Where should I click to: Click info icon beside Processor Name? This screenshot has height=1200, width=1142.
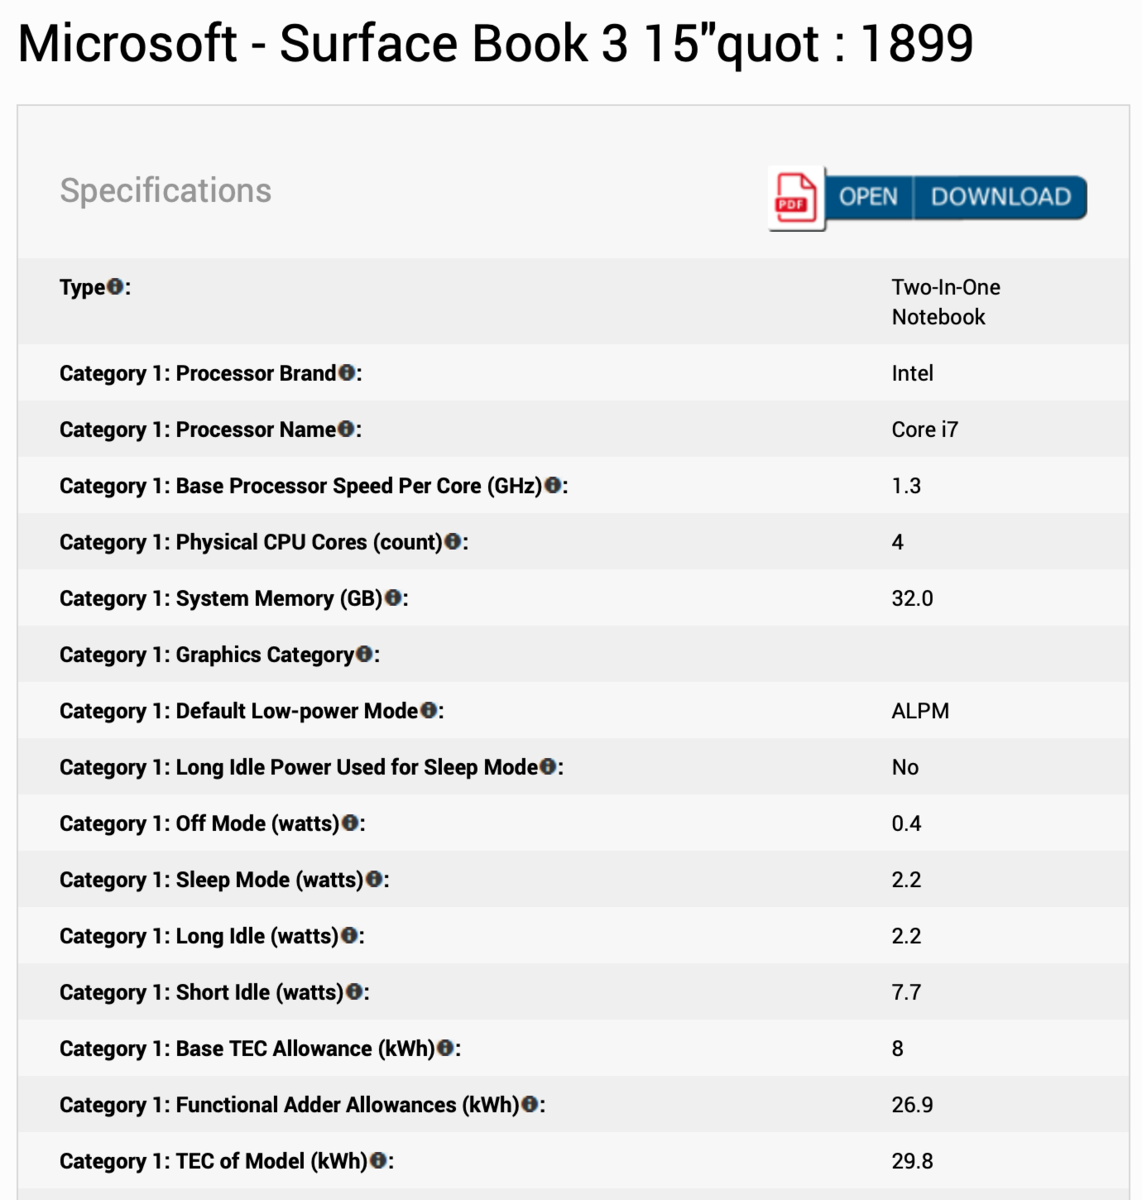[346, 429]
